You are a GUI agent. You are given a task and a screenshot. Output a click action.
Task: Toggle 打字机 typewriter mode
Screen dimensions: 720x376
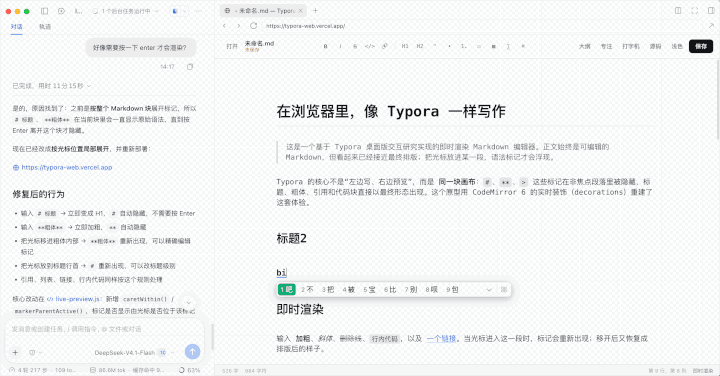pos(631,46)
